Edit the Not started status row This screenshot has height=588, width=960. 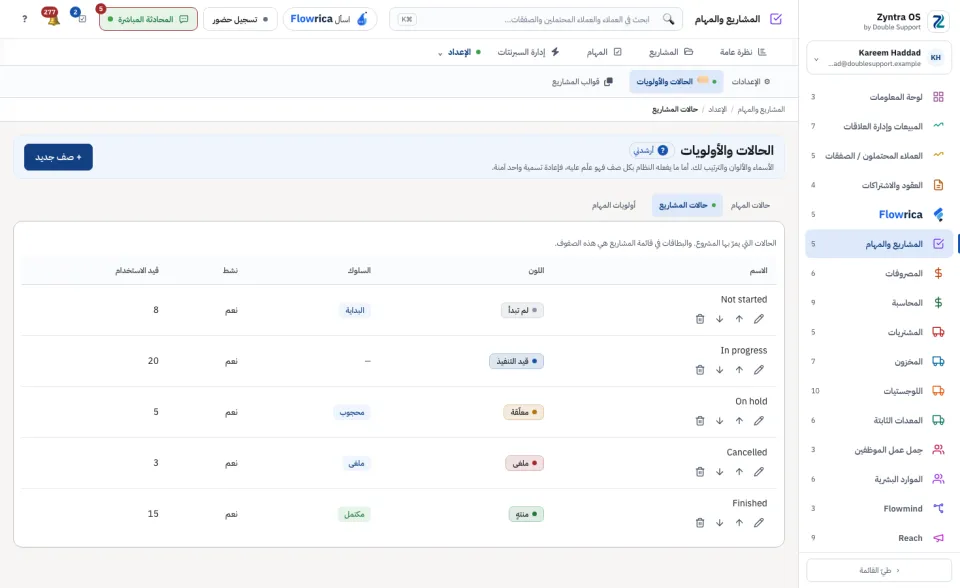[x=759, y=318]
